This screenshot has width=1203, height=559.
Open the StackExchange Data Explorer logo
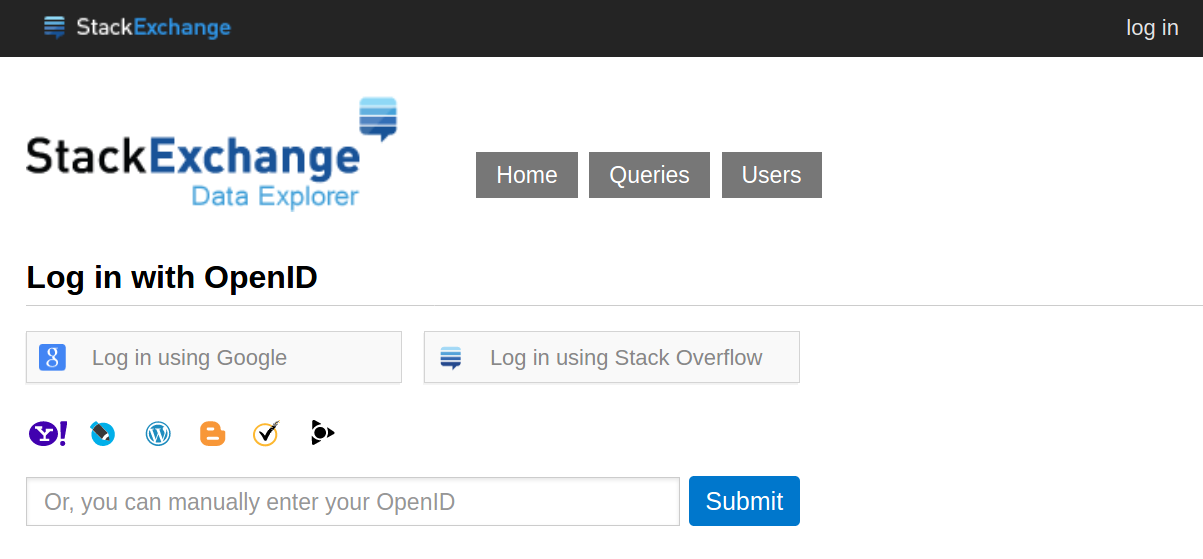[211, 154]
